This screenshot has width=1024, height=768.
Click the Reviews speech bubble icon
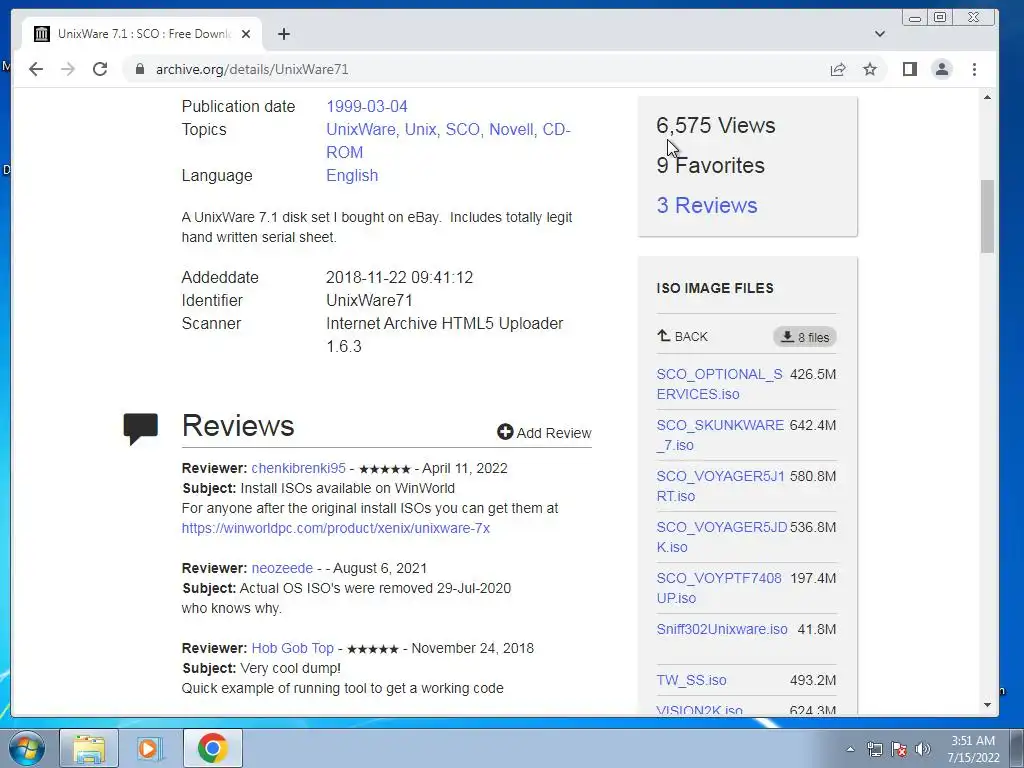coord(140,429)
